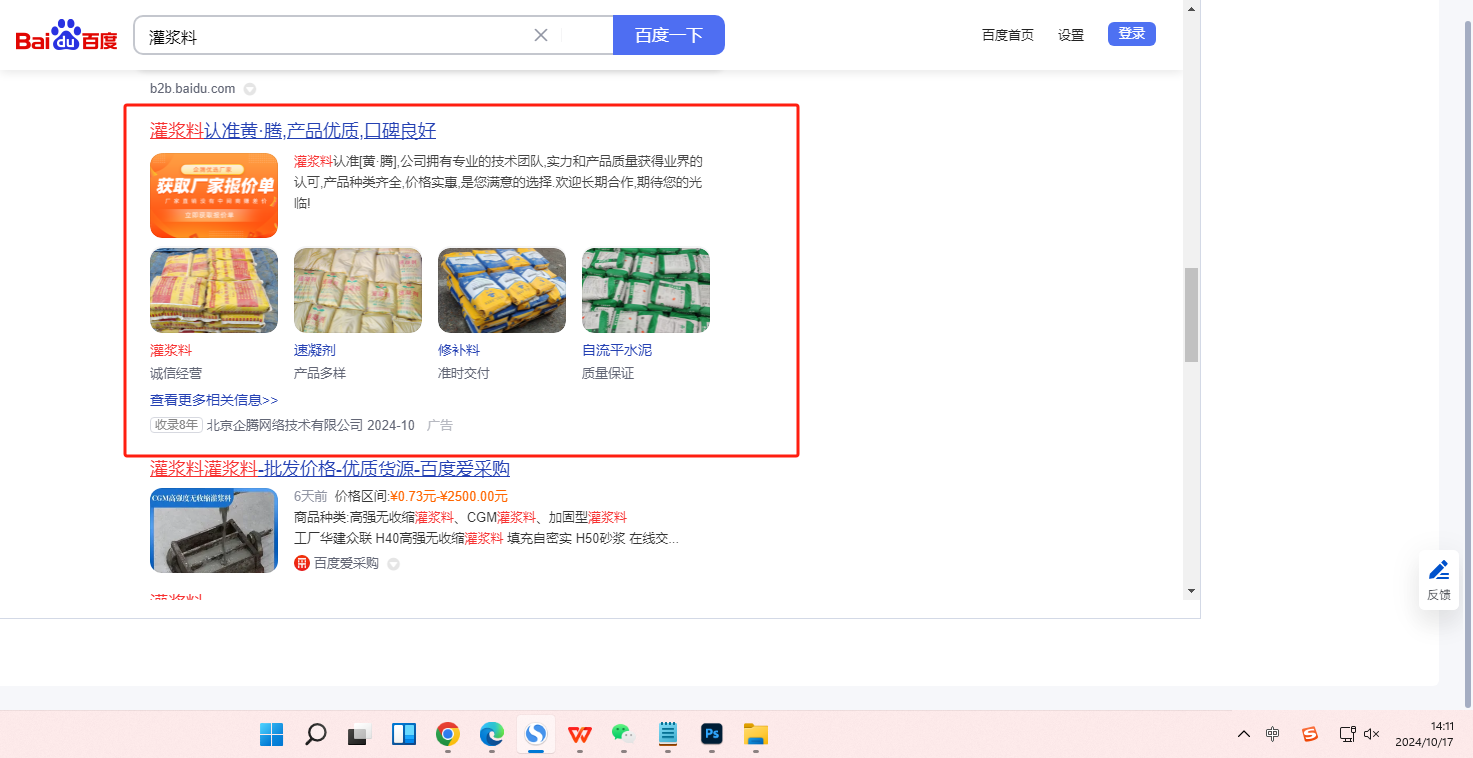
Task: Click the price range ¥0.73元-¥2500.00元
Action: coord(449,496)
